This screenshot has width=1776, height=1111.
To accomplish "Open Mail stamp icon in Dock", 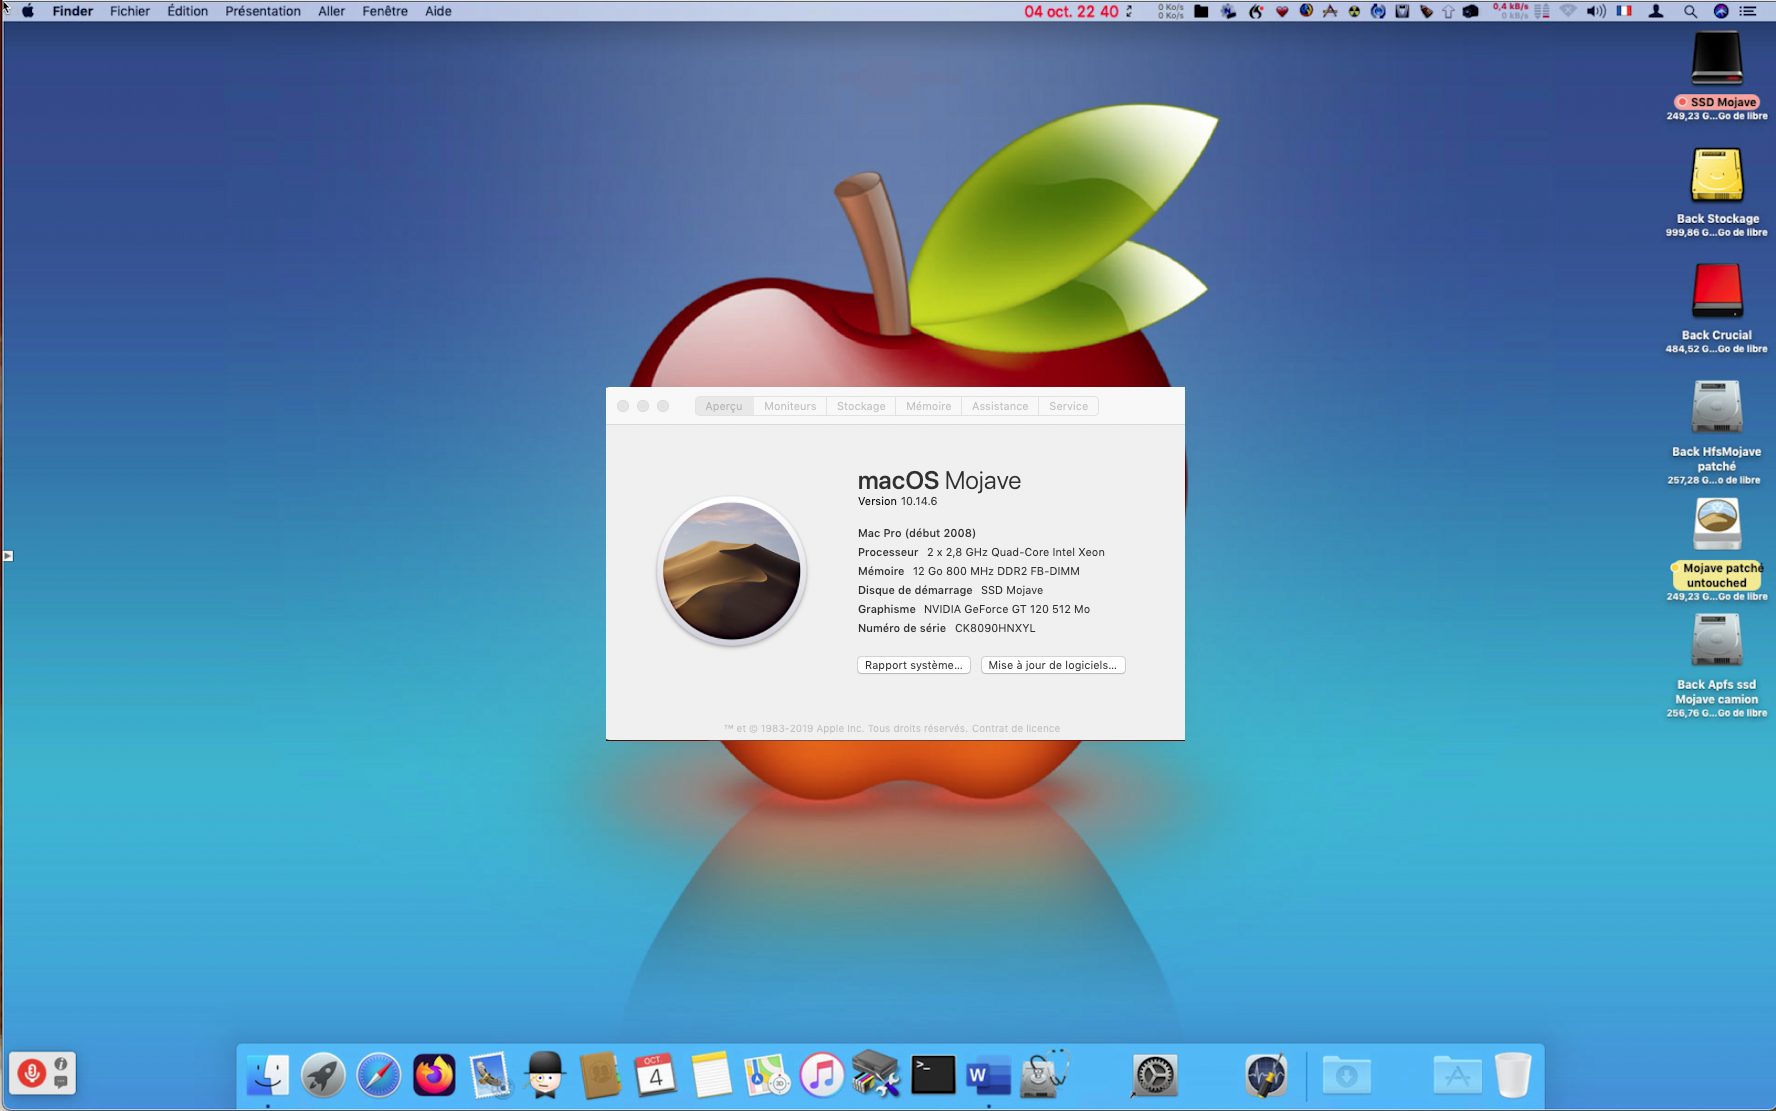I will pos(490,1075).
